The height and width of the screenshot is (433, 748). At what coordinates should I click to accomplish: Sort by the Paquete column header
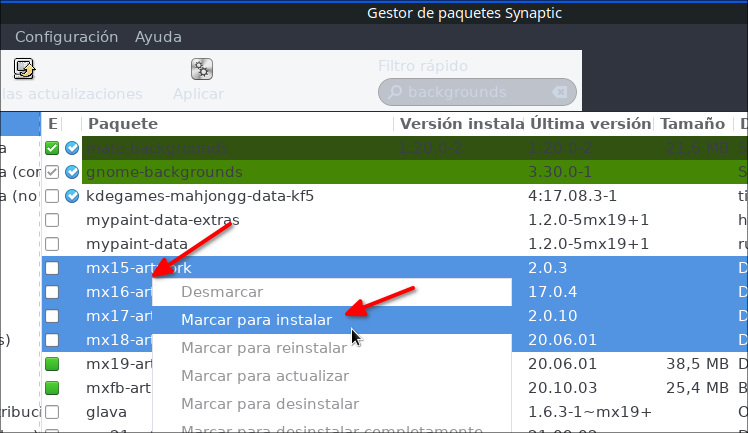tap(238, 124)
